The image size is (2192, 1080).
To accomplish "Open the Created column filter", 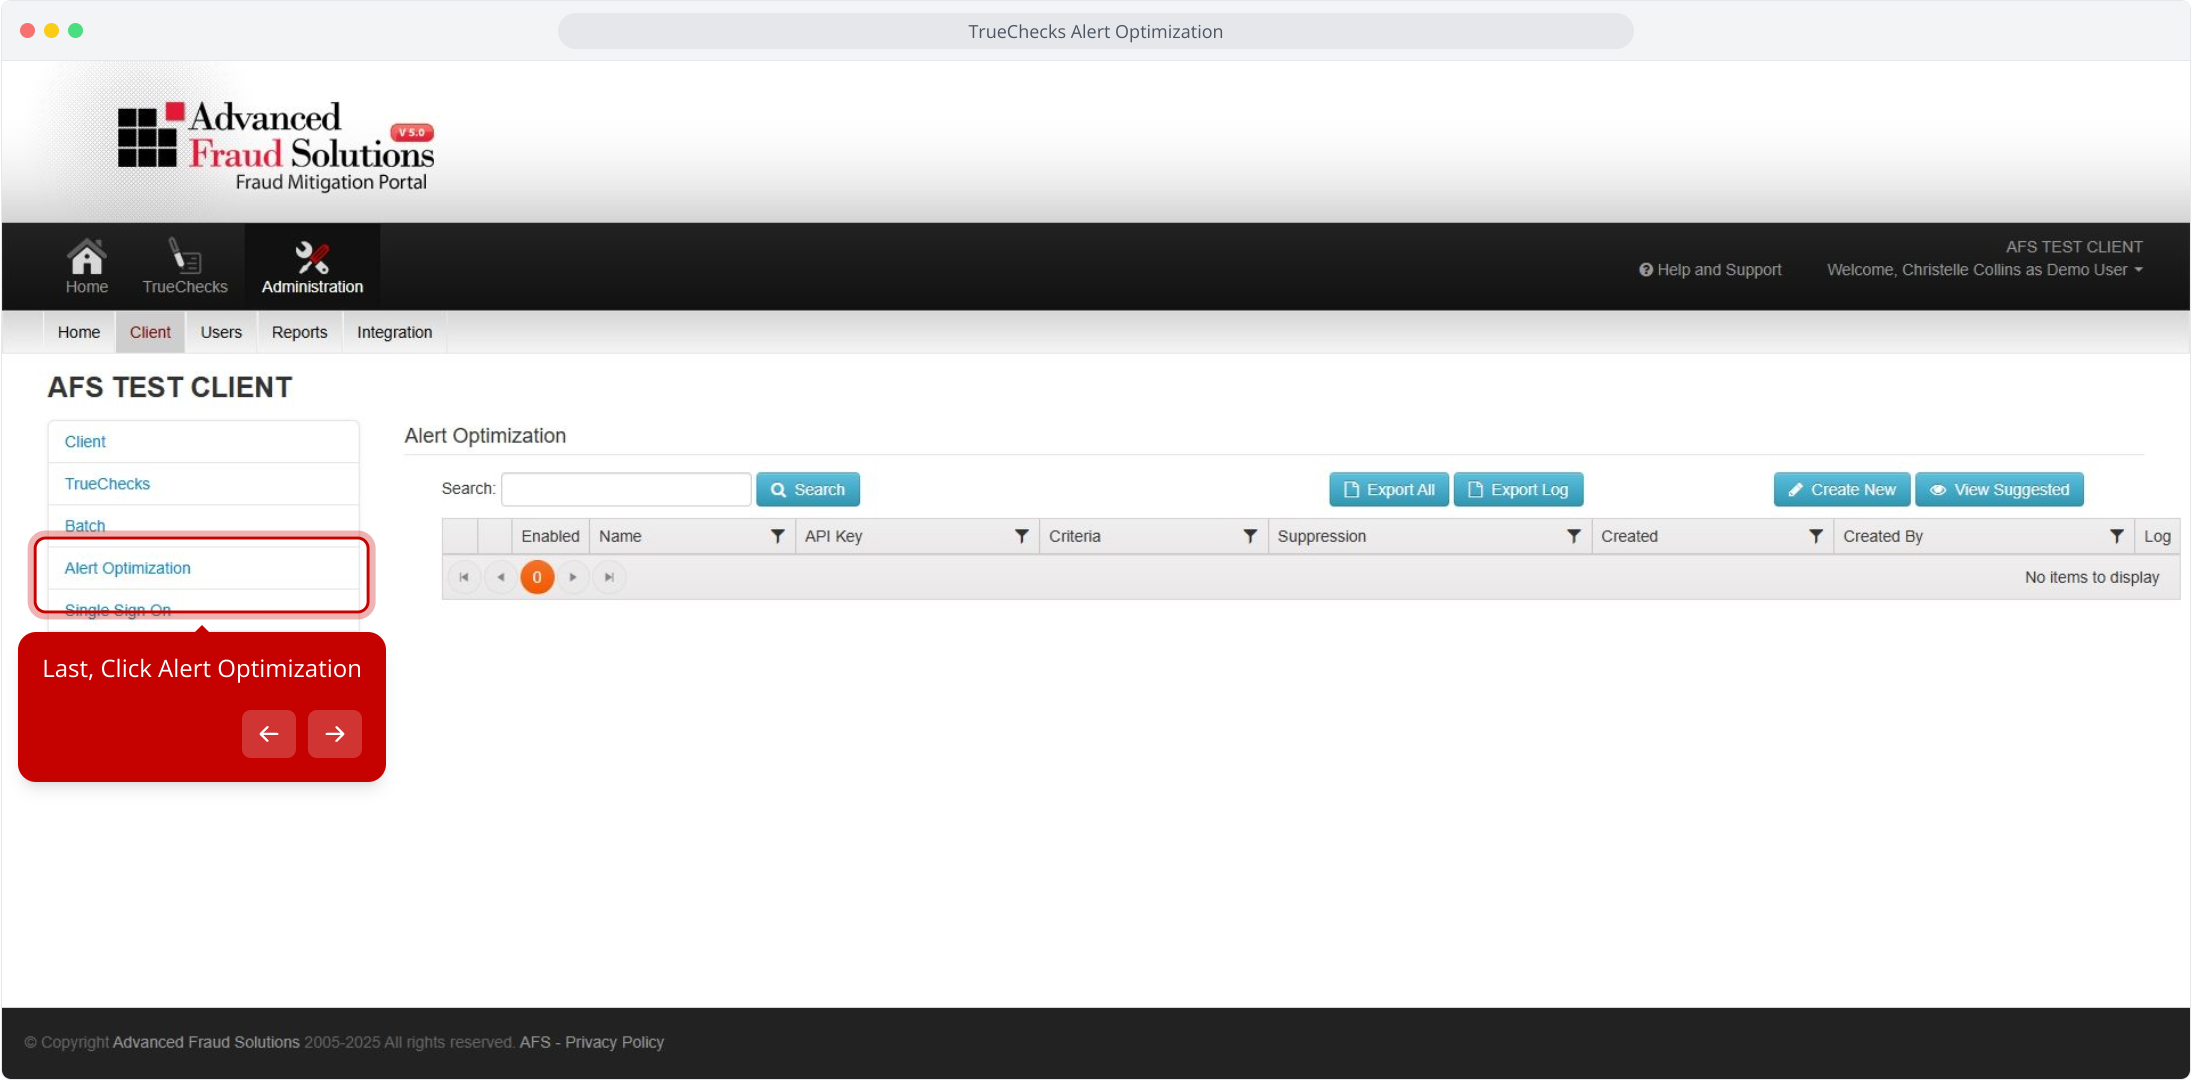I will pyautogui.click(x=1815, y=536).
